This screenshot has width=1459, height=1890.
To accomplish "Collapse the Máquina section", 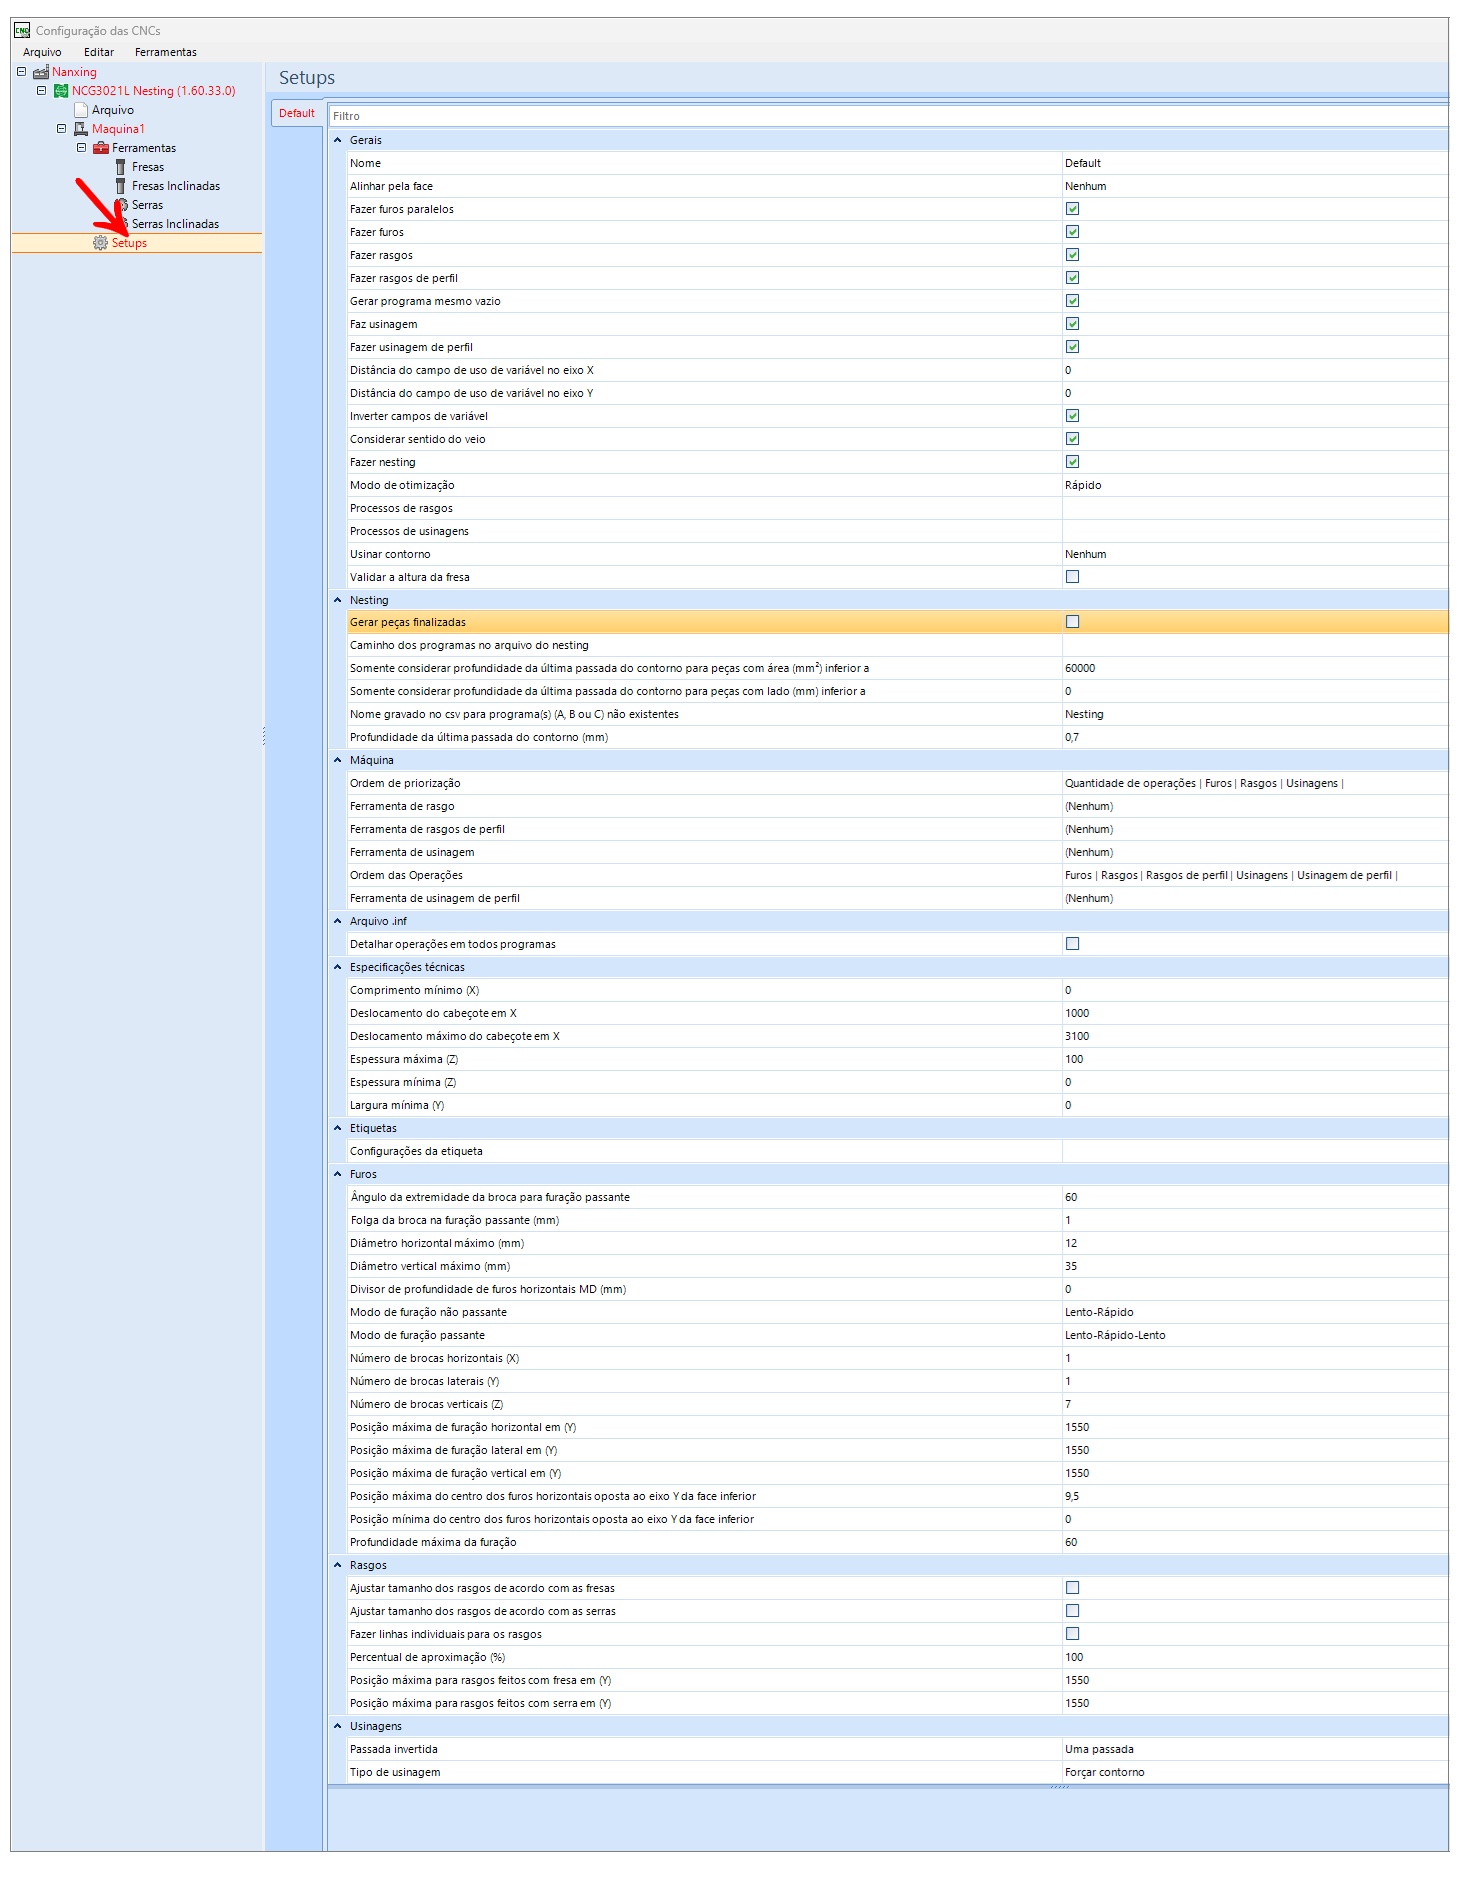I will [338, 760].
